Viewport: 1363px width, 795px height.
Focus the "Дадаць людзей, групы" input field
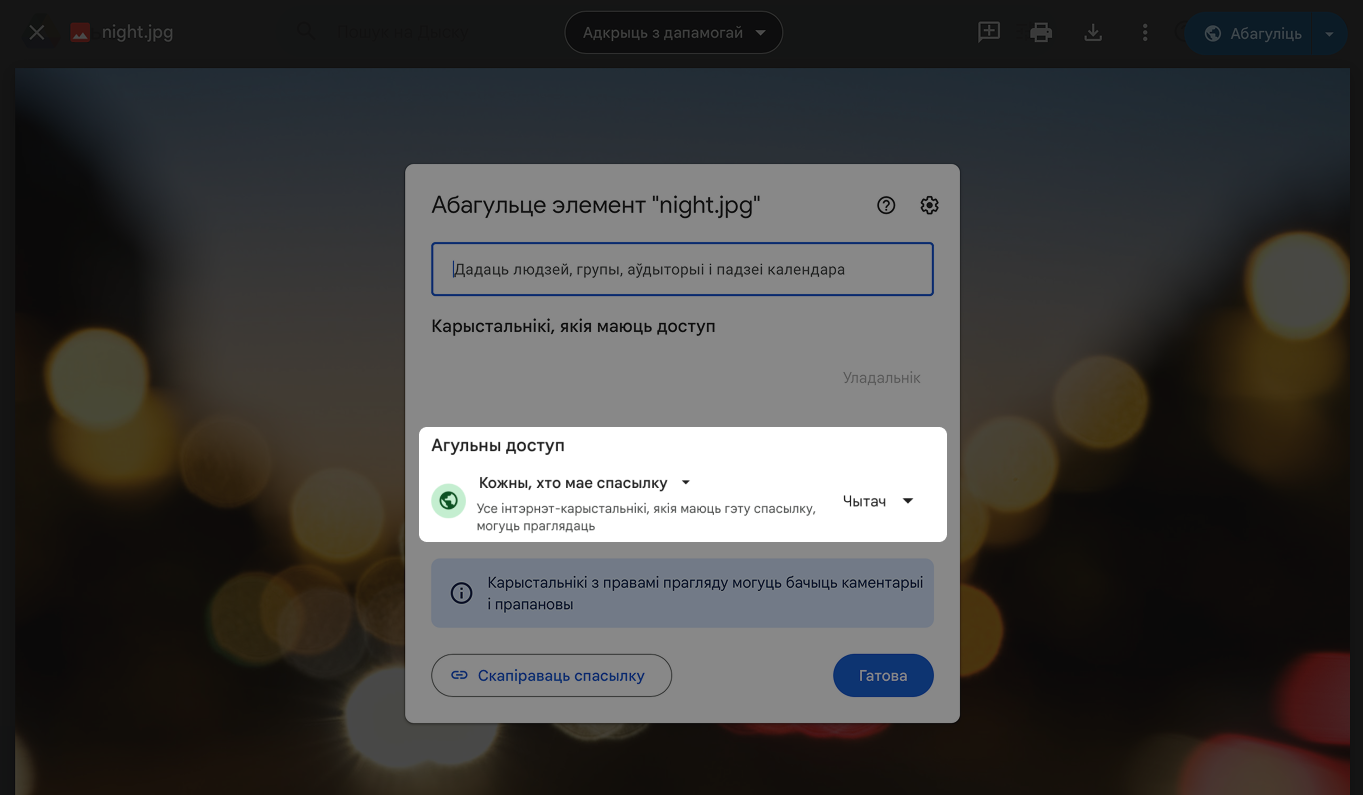(682, 269)
